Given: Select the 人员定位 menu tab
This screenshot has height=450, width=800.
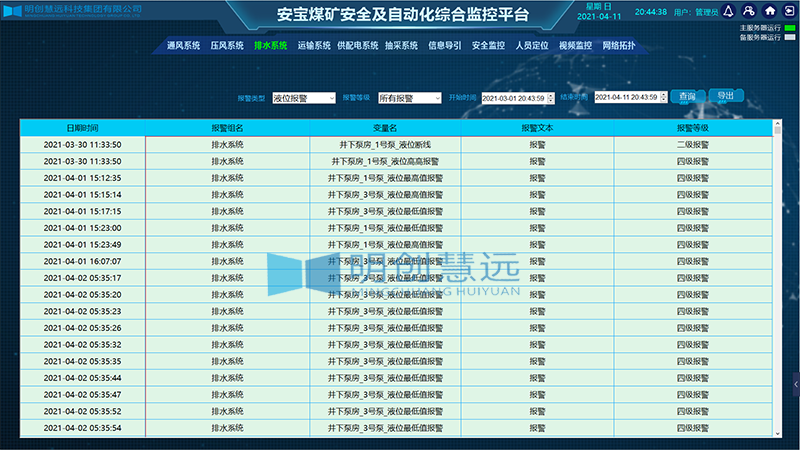Looking at the screenshot, I should 532,46.
